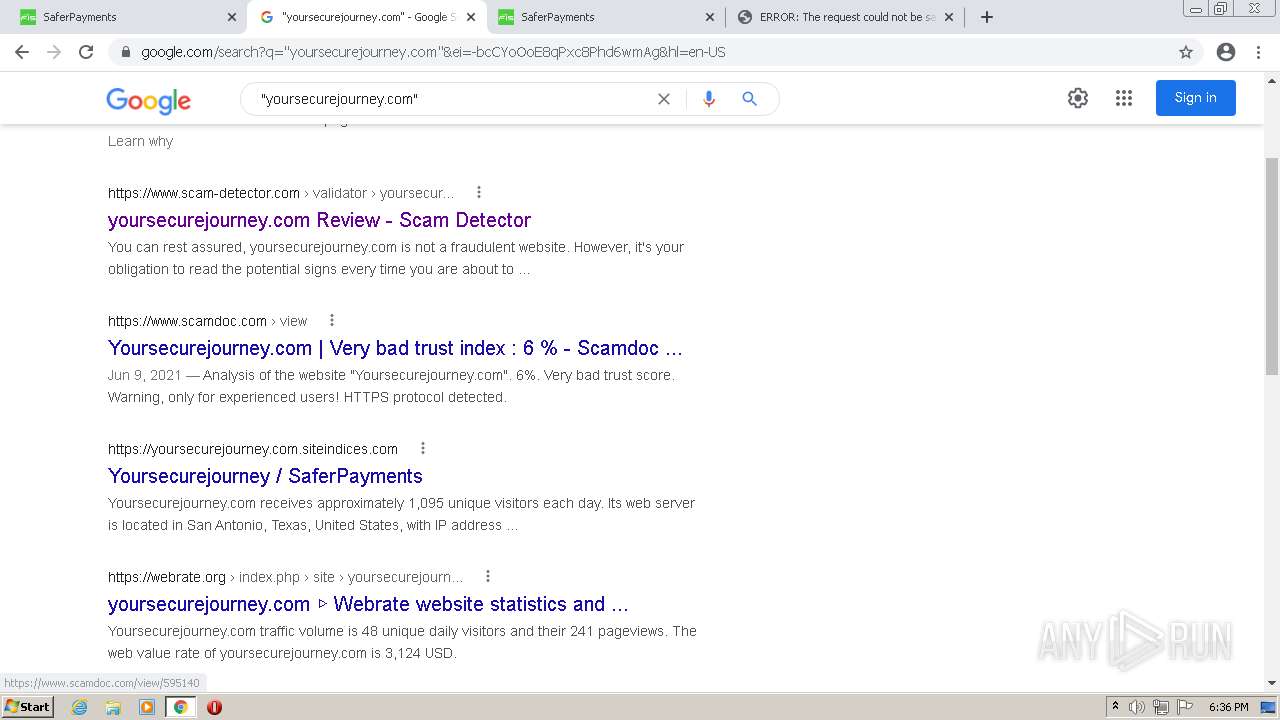Image resolution: width=1280 pixels, height=720 pixels.
Task: Focus the browser address bar
Action: point(650,52)
